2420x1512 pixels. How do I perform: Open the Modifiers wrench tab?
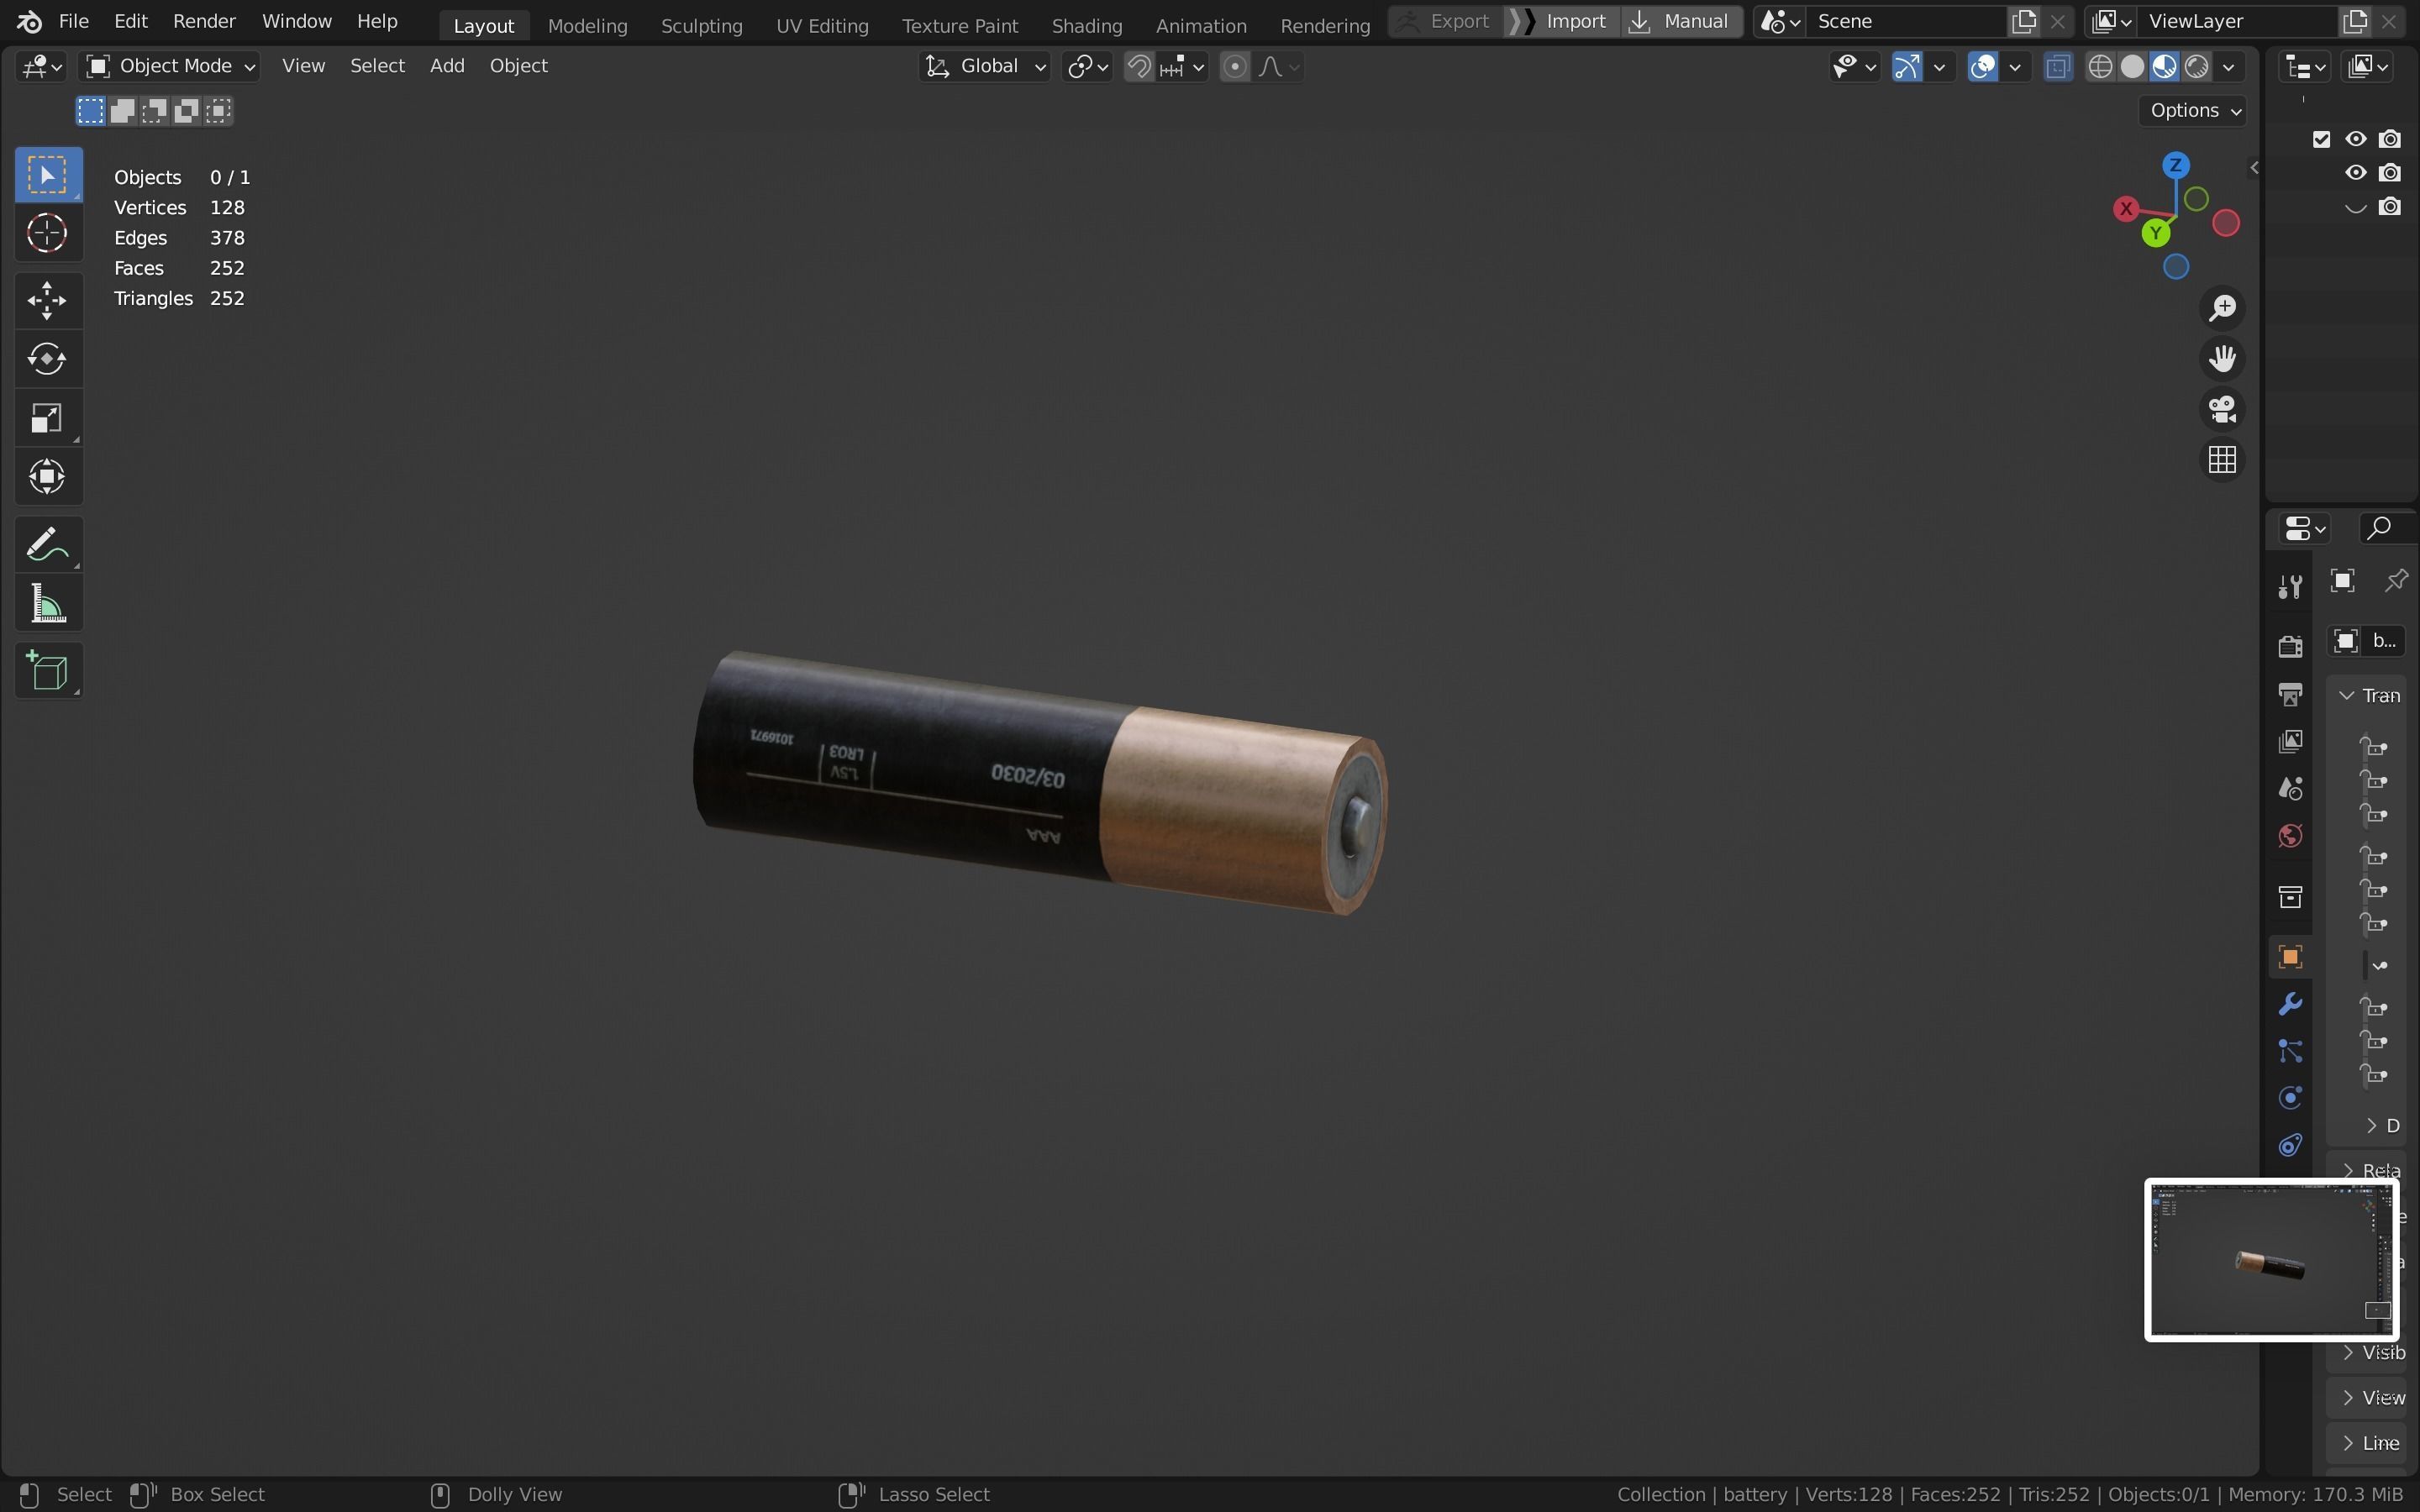click(2290, 1004)
